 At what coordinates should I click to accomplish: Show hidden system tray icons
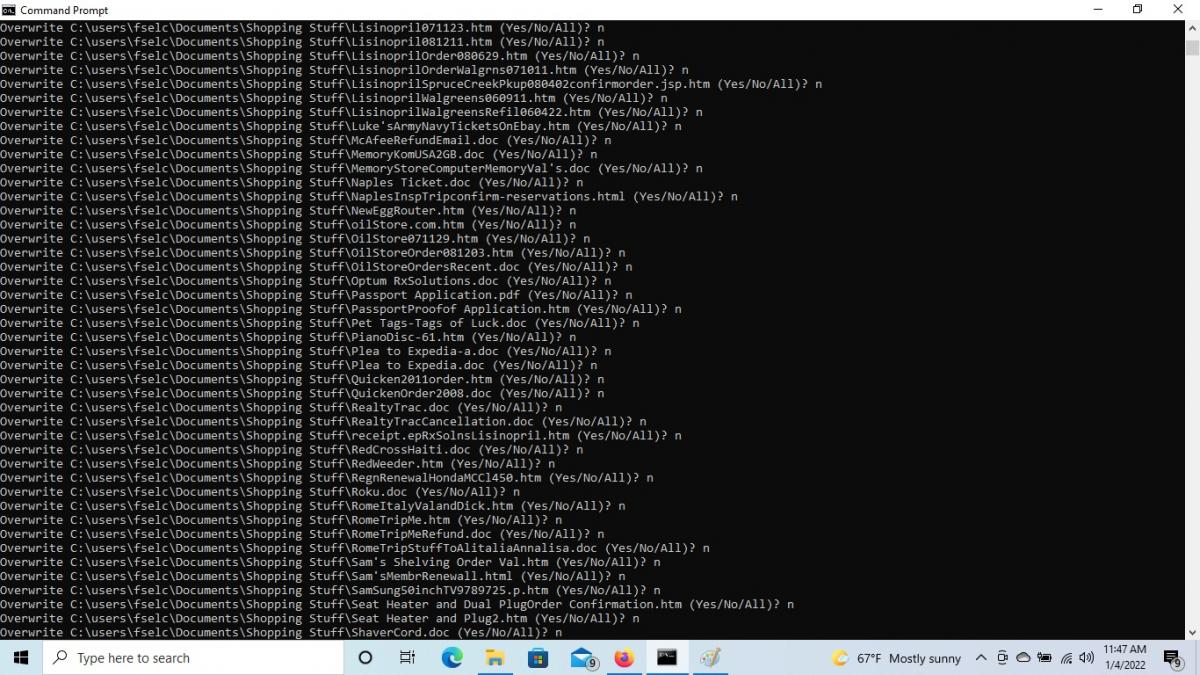tap(980, 658)
